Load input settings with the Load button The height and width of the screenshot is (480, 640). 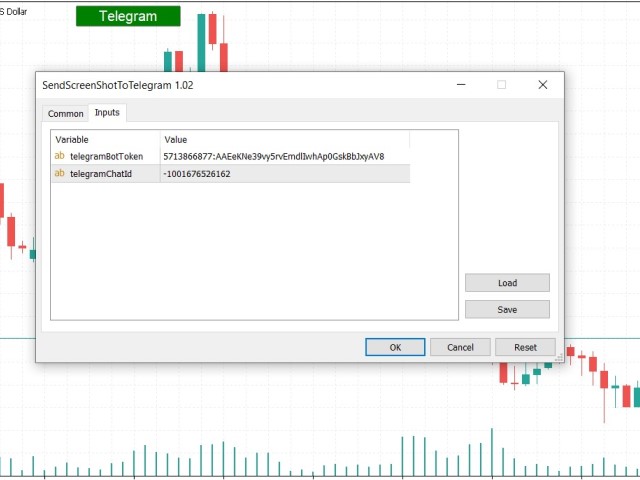click(x=507, y=283)
